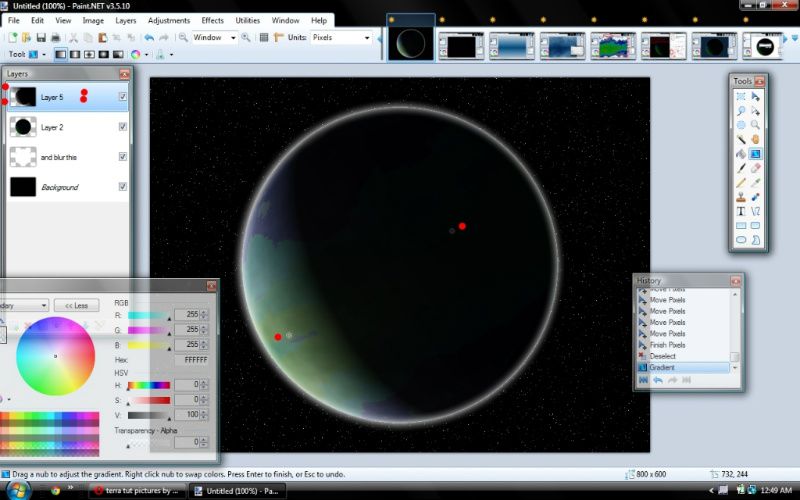This screenshot has width=800, height=500.
Task: Choose the conical gradient type
Action: [x=118, y=54]
